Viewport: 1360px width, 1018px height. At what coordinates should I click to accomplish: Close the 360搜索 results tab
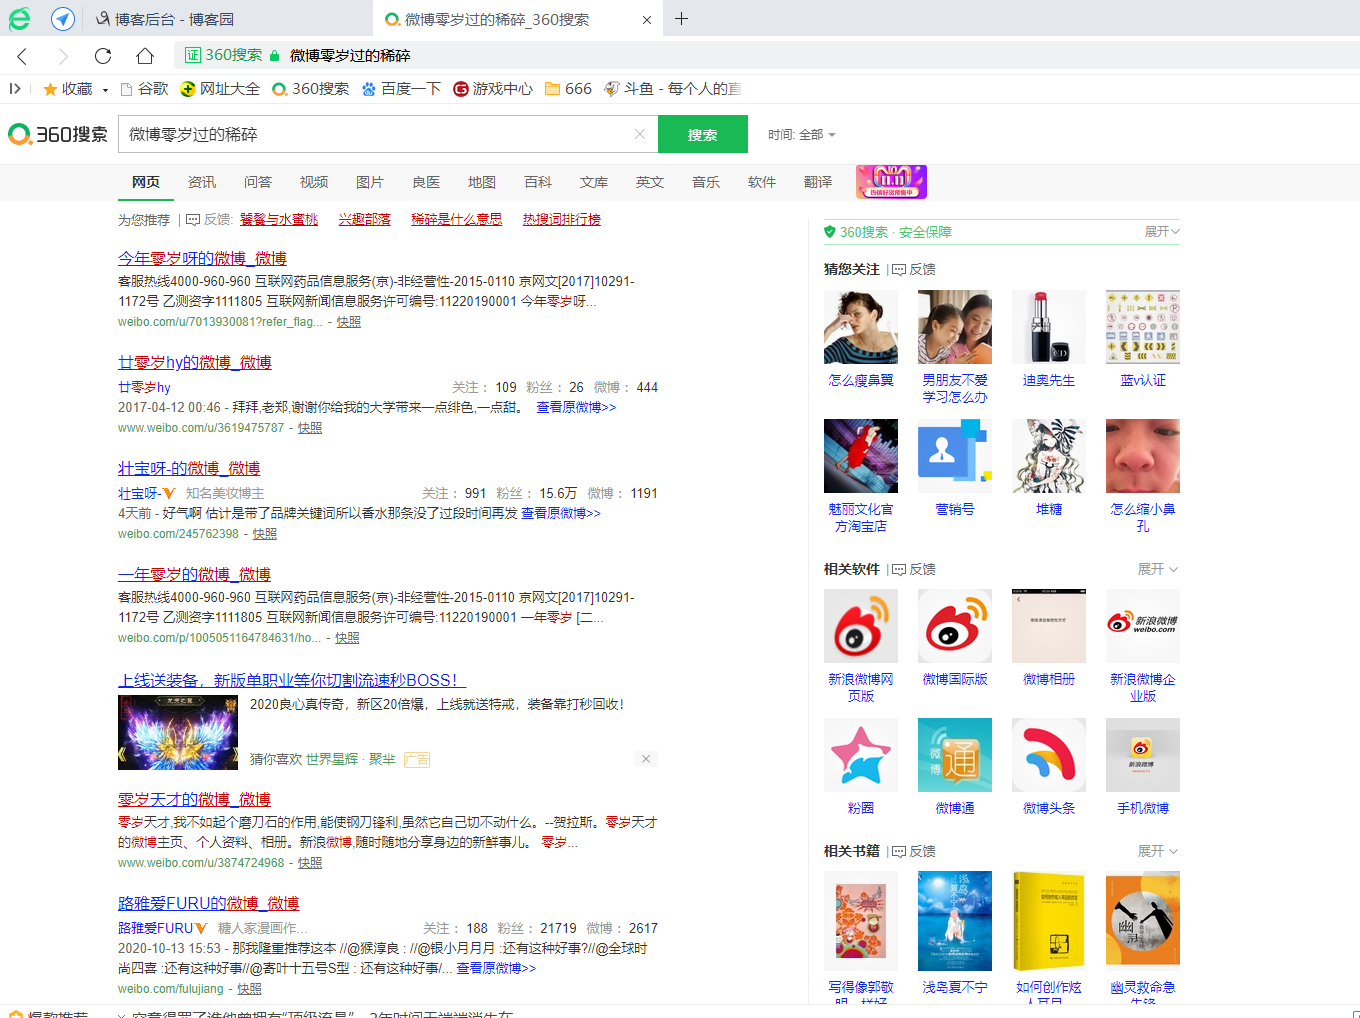pyautogui.click(x=647, y=20)
